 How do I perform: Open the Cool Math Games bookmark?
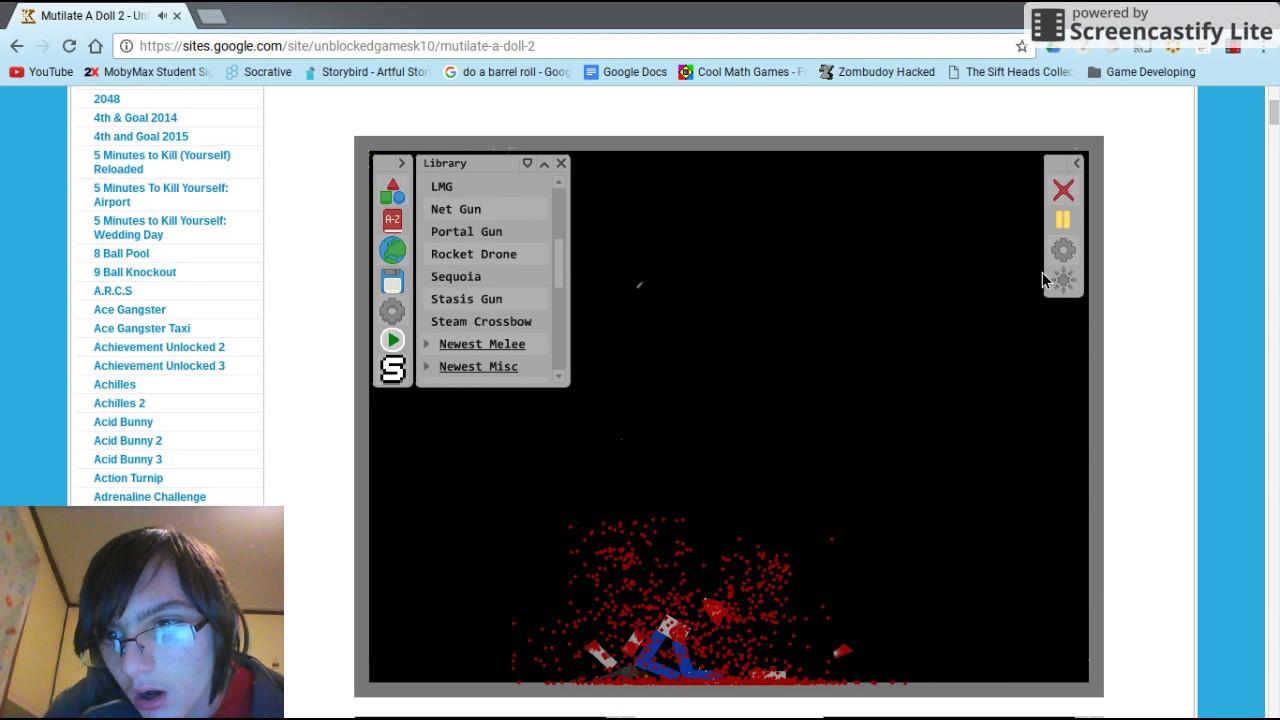(x=741, y=72)
